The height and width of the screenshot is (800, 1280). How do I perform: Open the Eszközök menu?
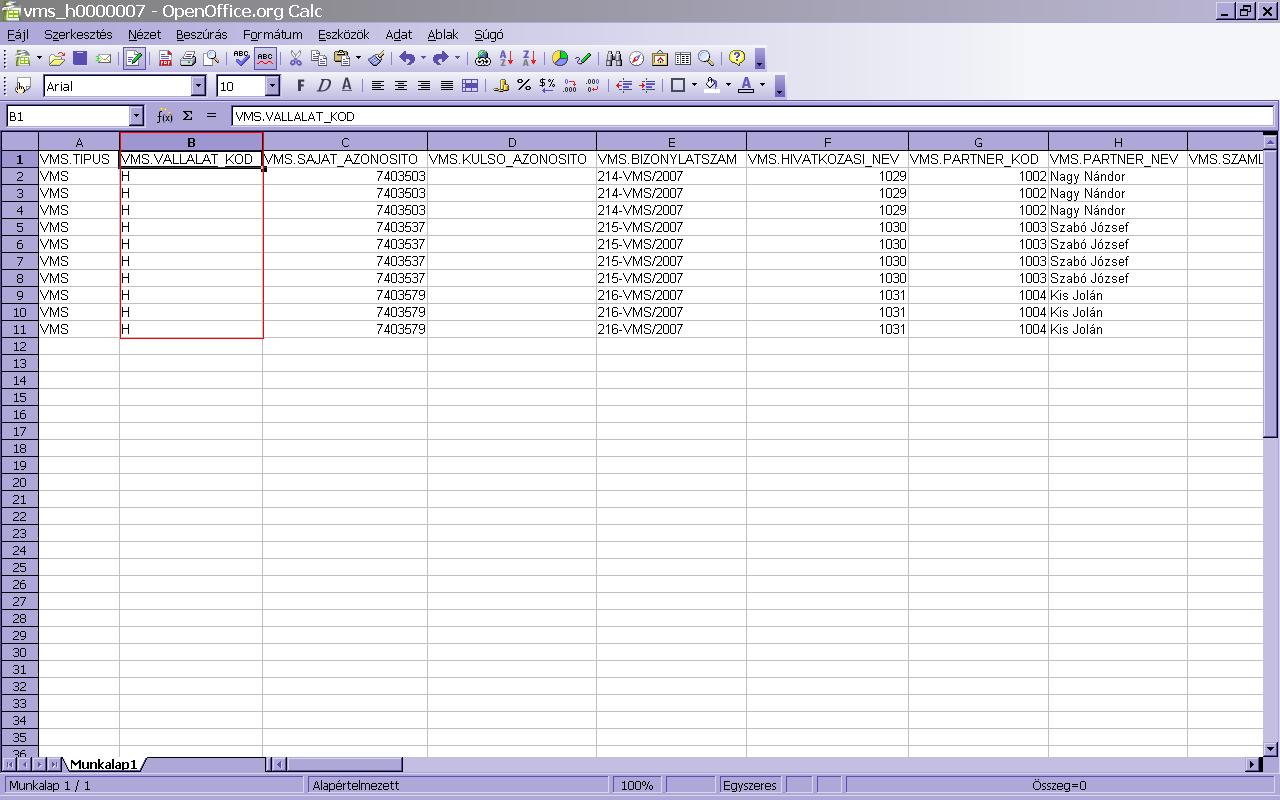pyautogui.click(x=343, y=34)
